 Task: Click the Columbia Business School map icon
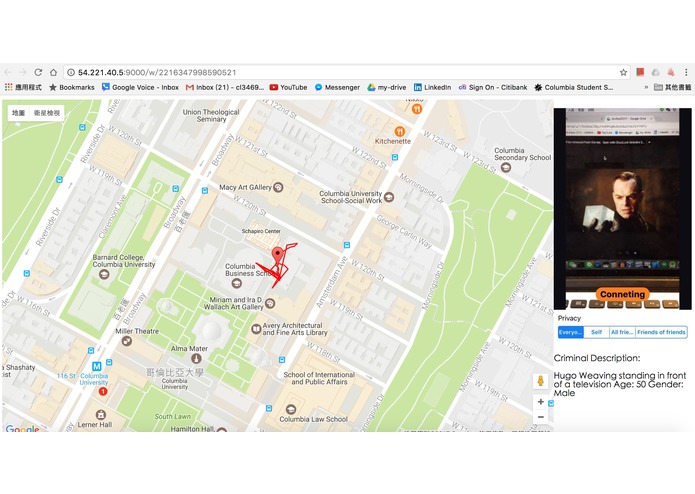pos(237,284)
